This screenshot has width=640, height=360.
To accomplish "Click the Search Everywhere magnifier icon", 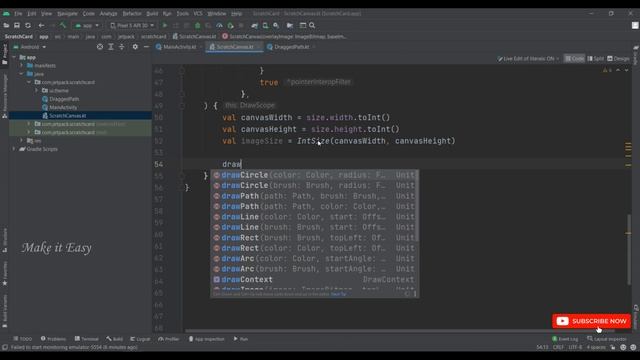I will 312,25.
